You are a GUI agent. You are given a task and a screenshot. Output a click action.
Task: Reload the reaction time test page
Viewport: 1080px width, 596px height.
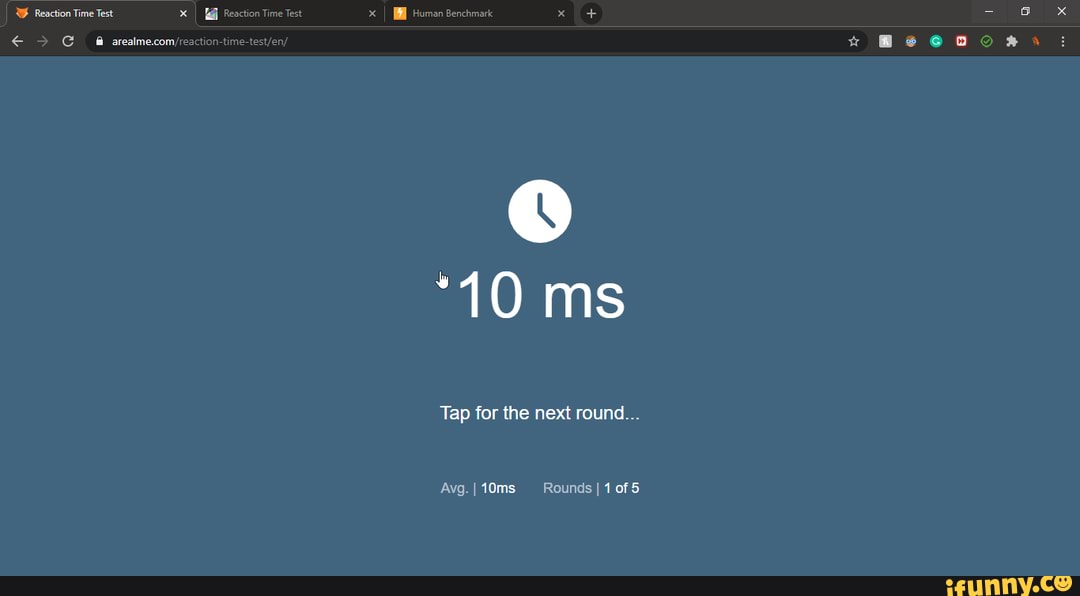[x=68, y=41]
